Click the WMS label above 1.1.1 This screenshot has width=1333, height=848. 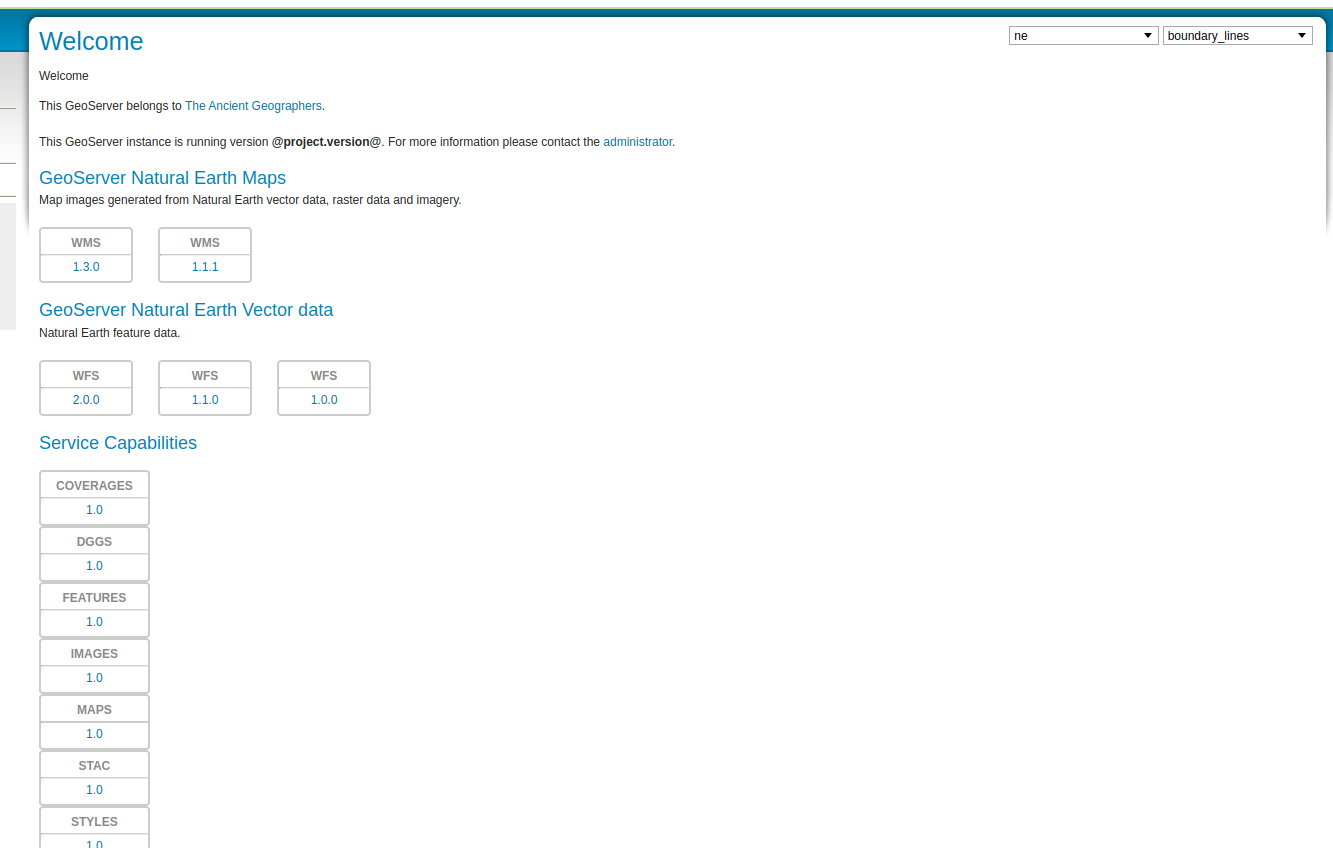point(205,243)
